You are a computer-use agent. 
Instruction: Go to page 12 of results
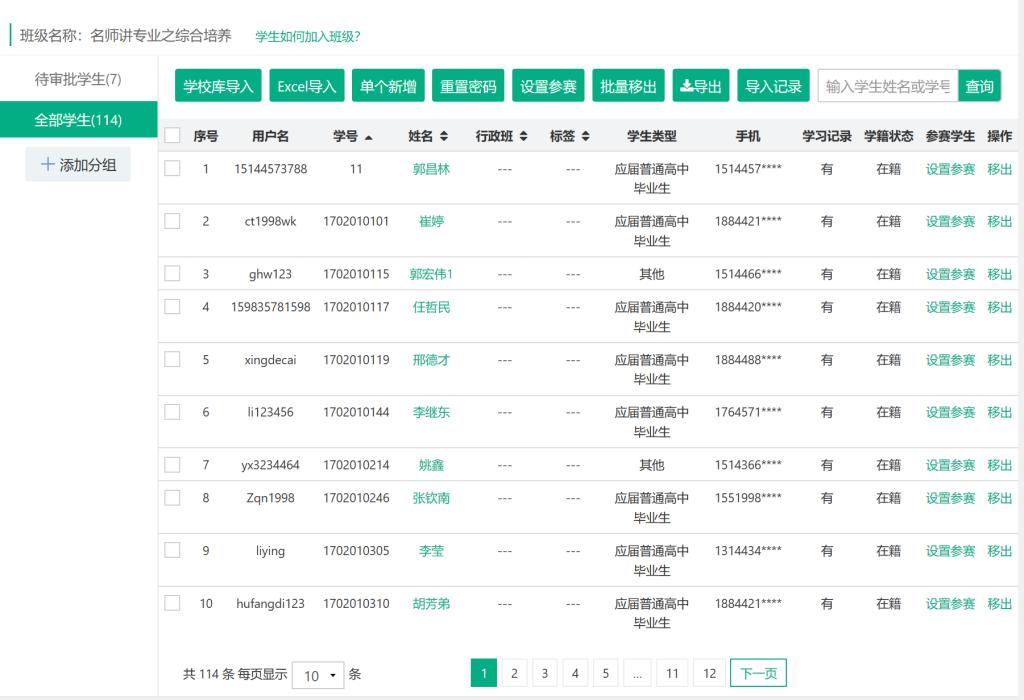coord(709,674)
